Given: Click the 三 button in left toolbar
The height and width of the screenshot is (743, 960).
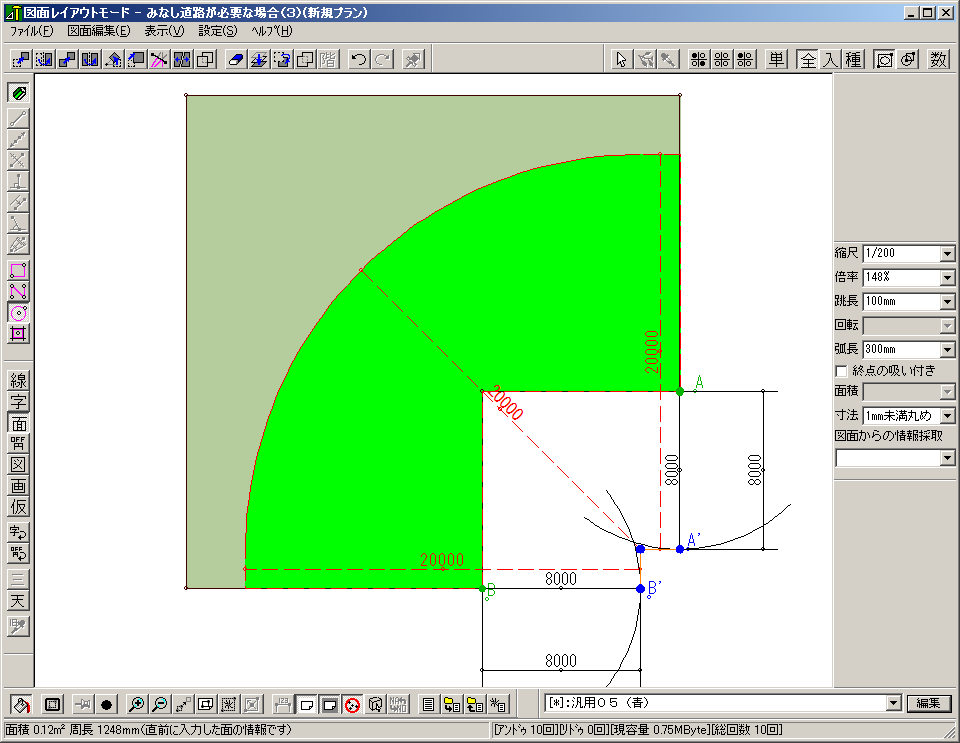Looking at the screenshot, I should [x=18, y=579].
